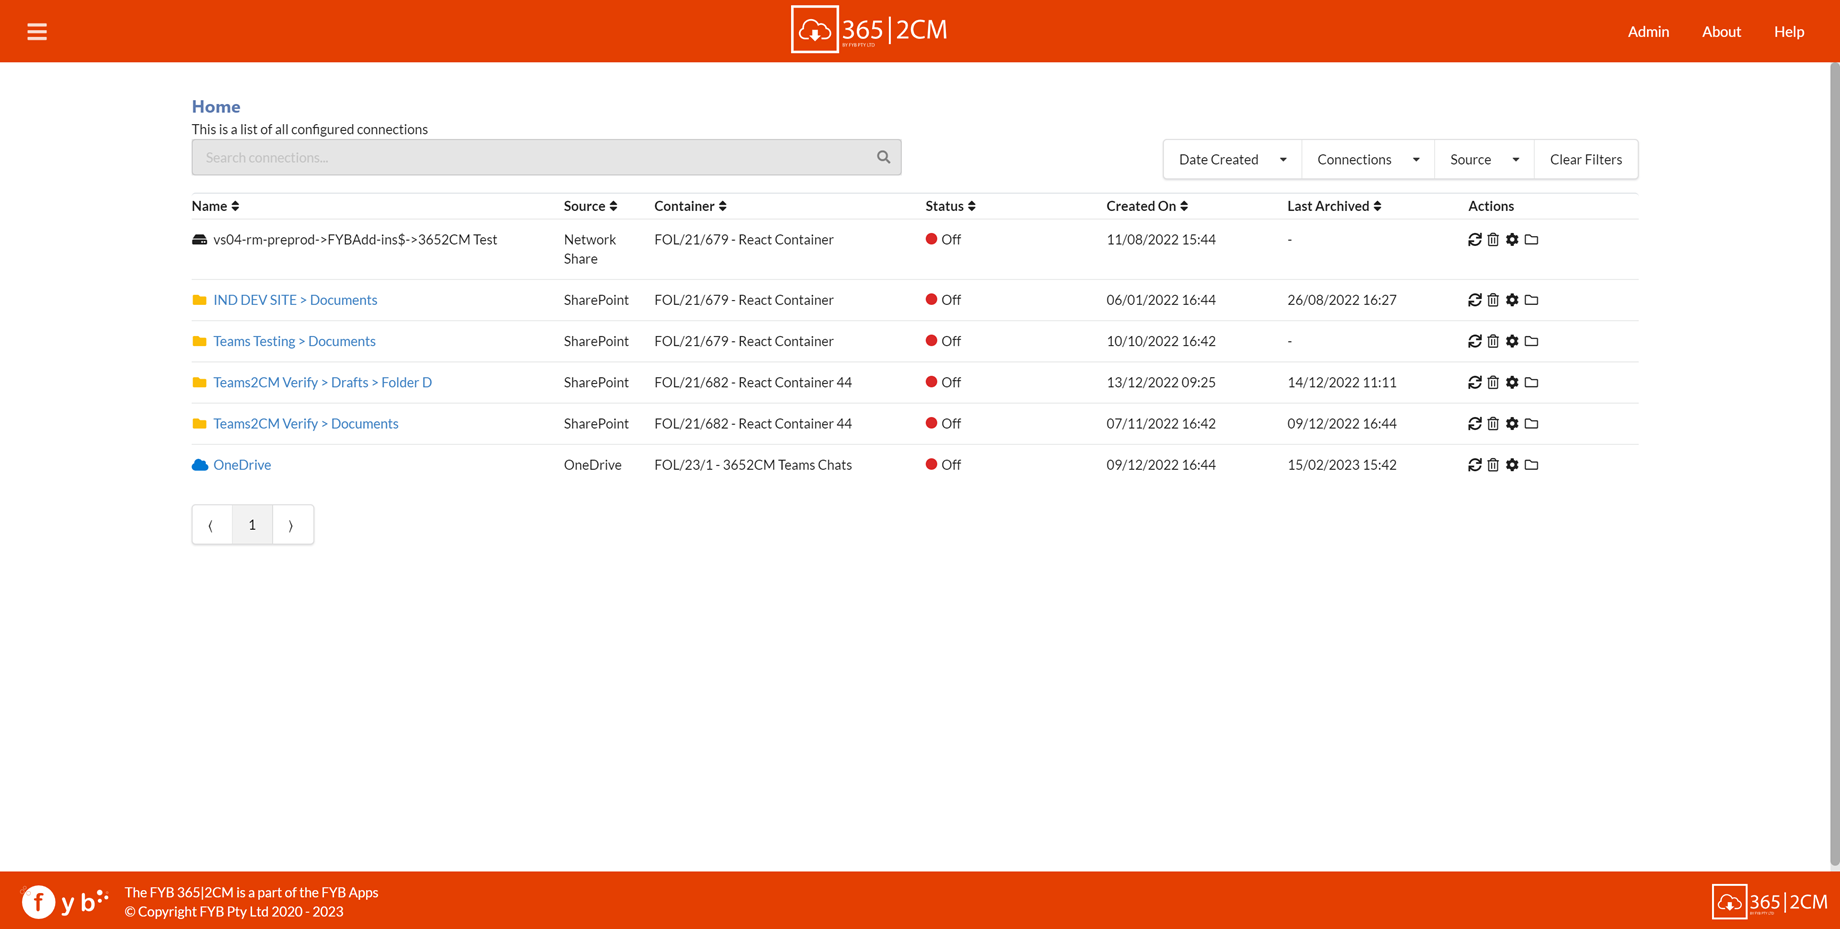1840x929 pixels.
Task: Go to next page of results
Action: point(292,525)
